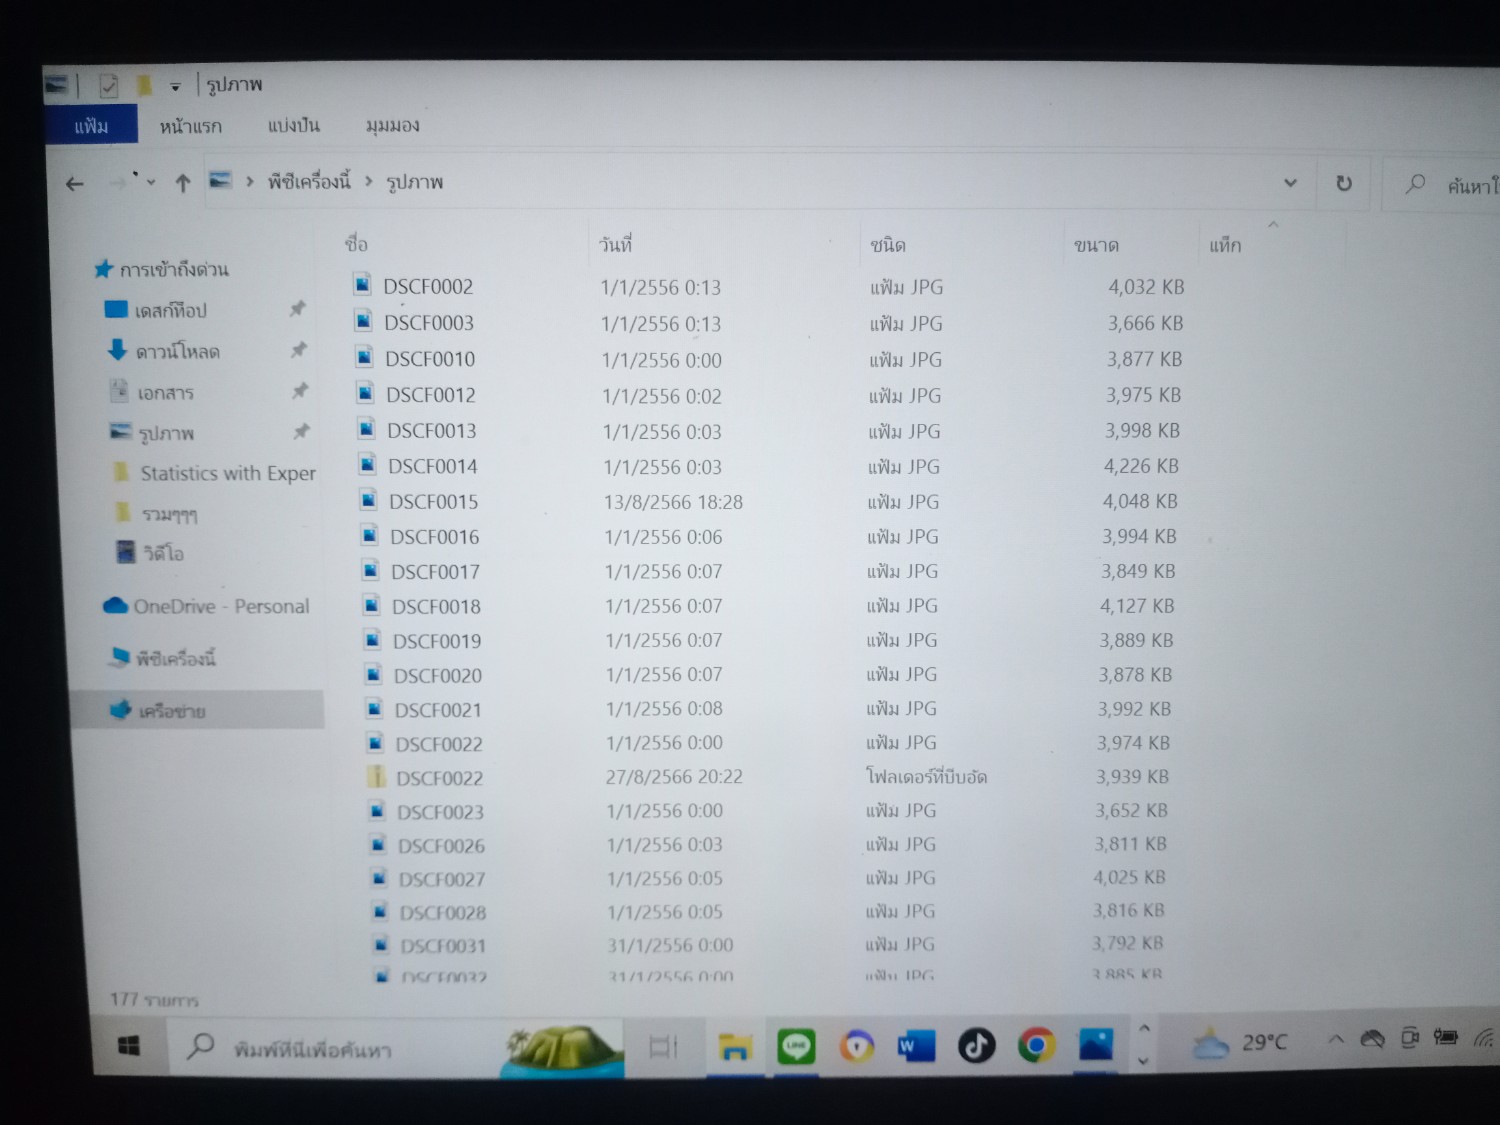Click file name DSCF0023
This screenshot has width=1500, height=1125.
[x=440, y=812]
